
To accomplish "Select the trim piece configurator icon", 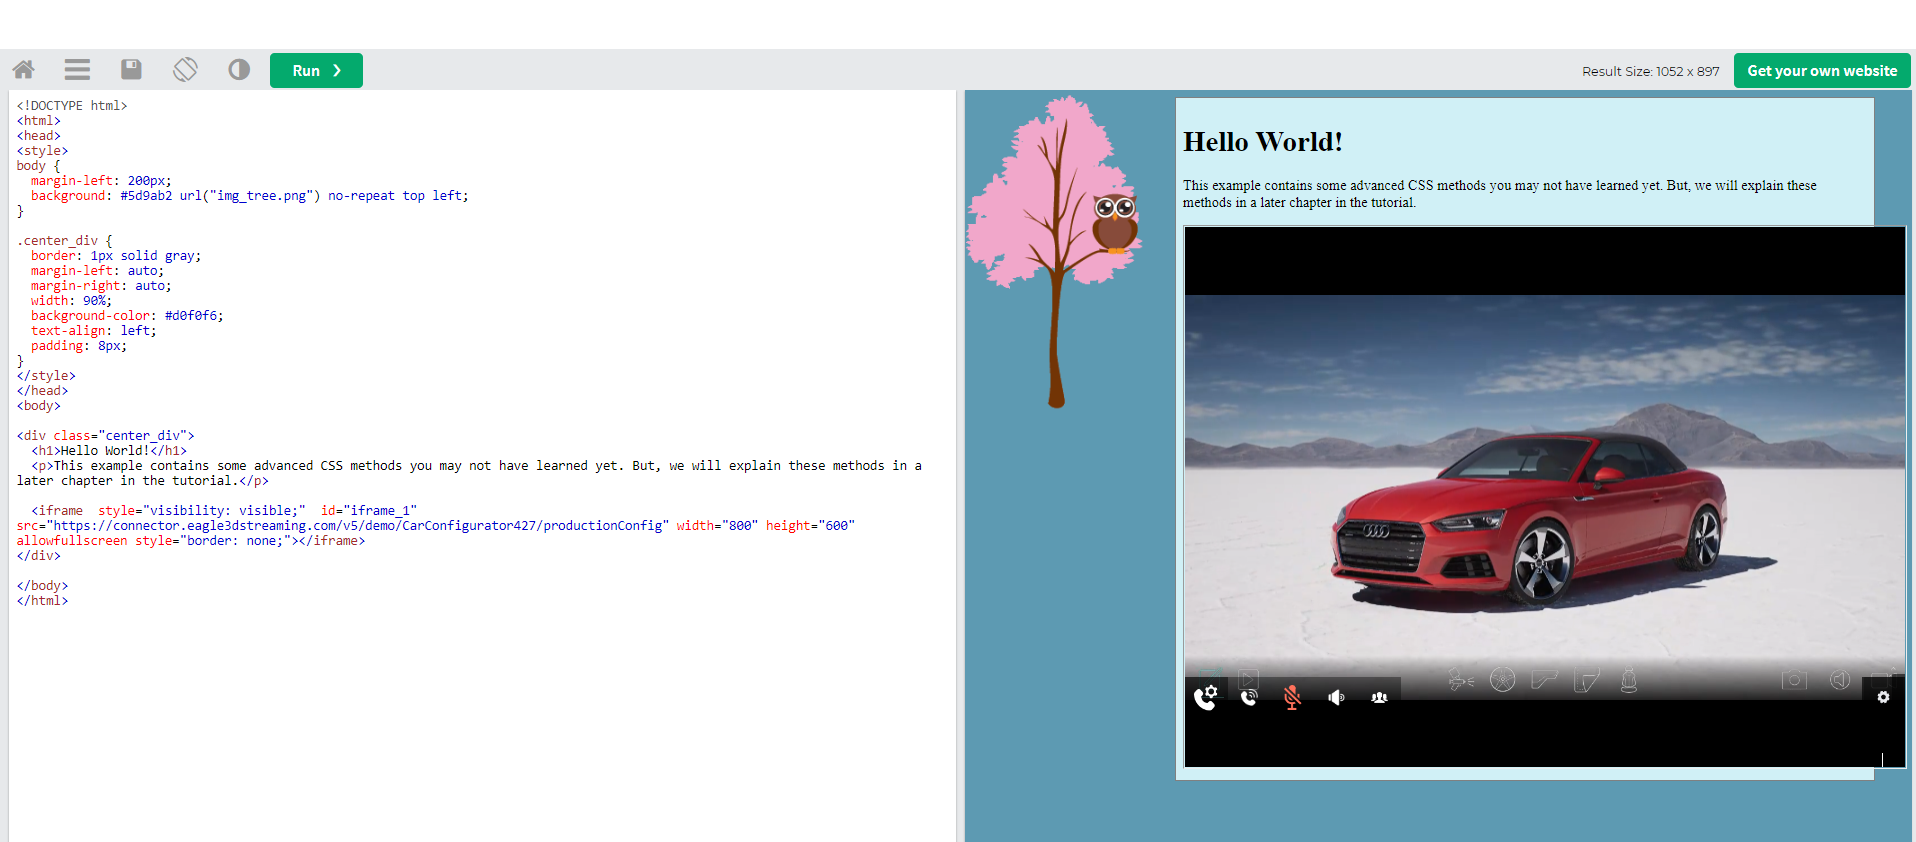I will click(1544, 680).
